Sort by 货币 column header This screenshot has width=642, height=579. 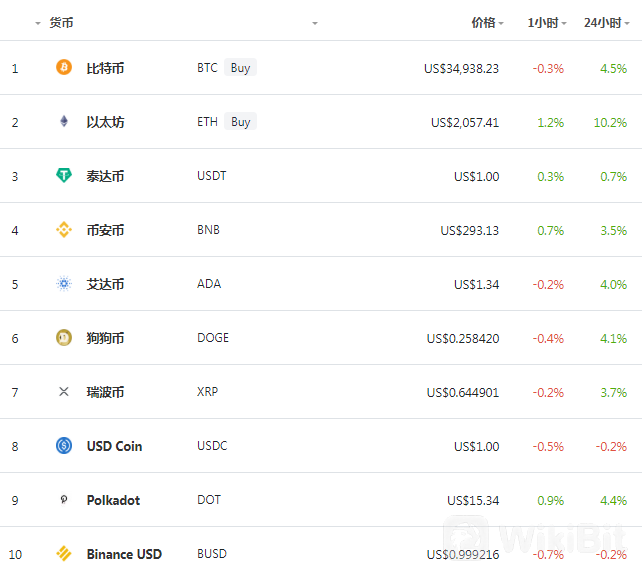[61, 23]
